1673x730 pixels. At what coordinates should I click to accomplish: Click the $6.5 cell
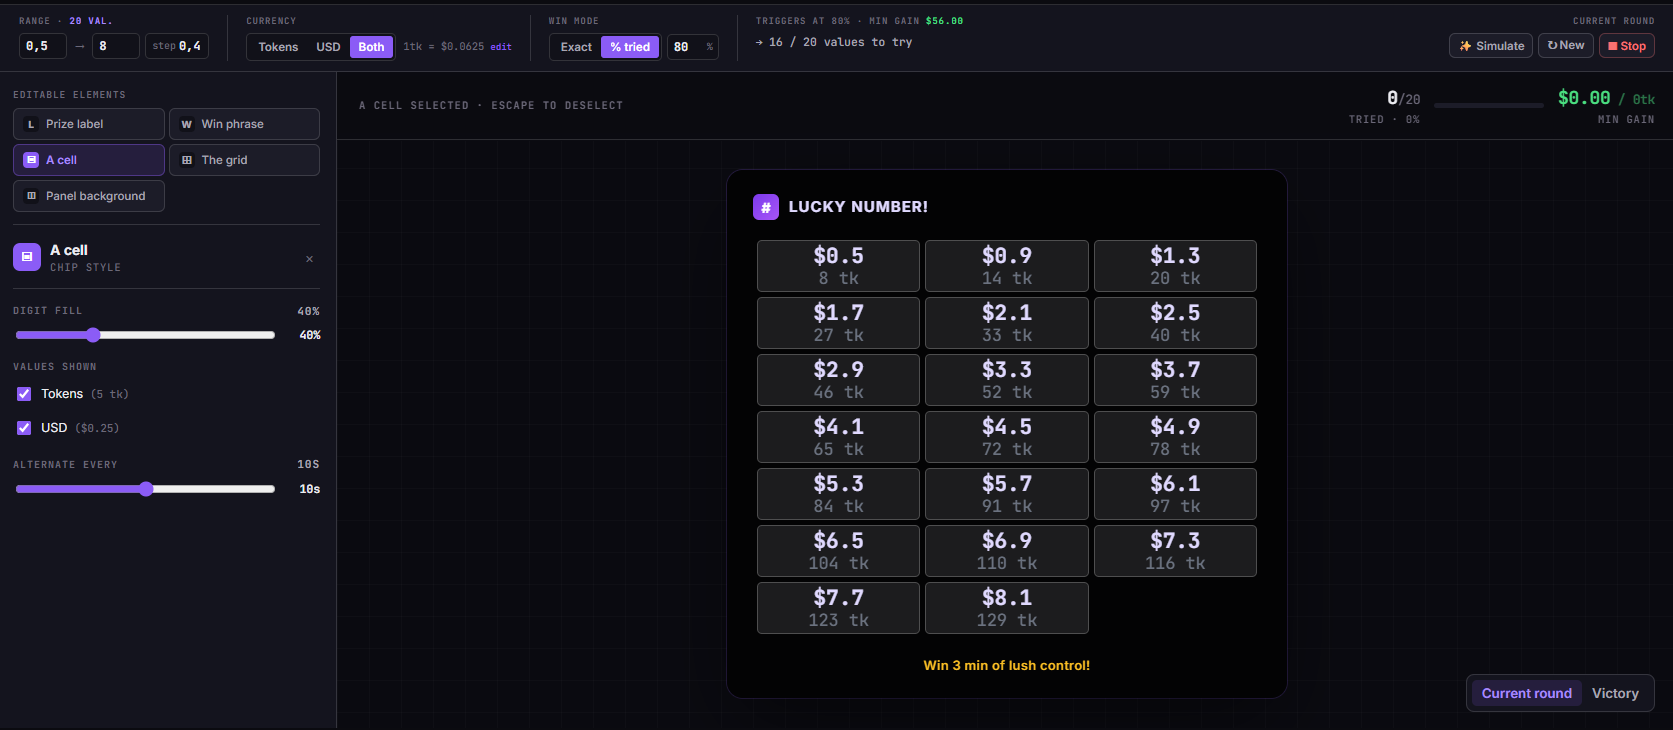(838, 551)
